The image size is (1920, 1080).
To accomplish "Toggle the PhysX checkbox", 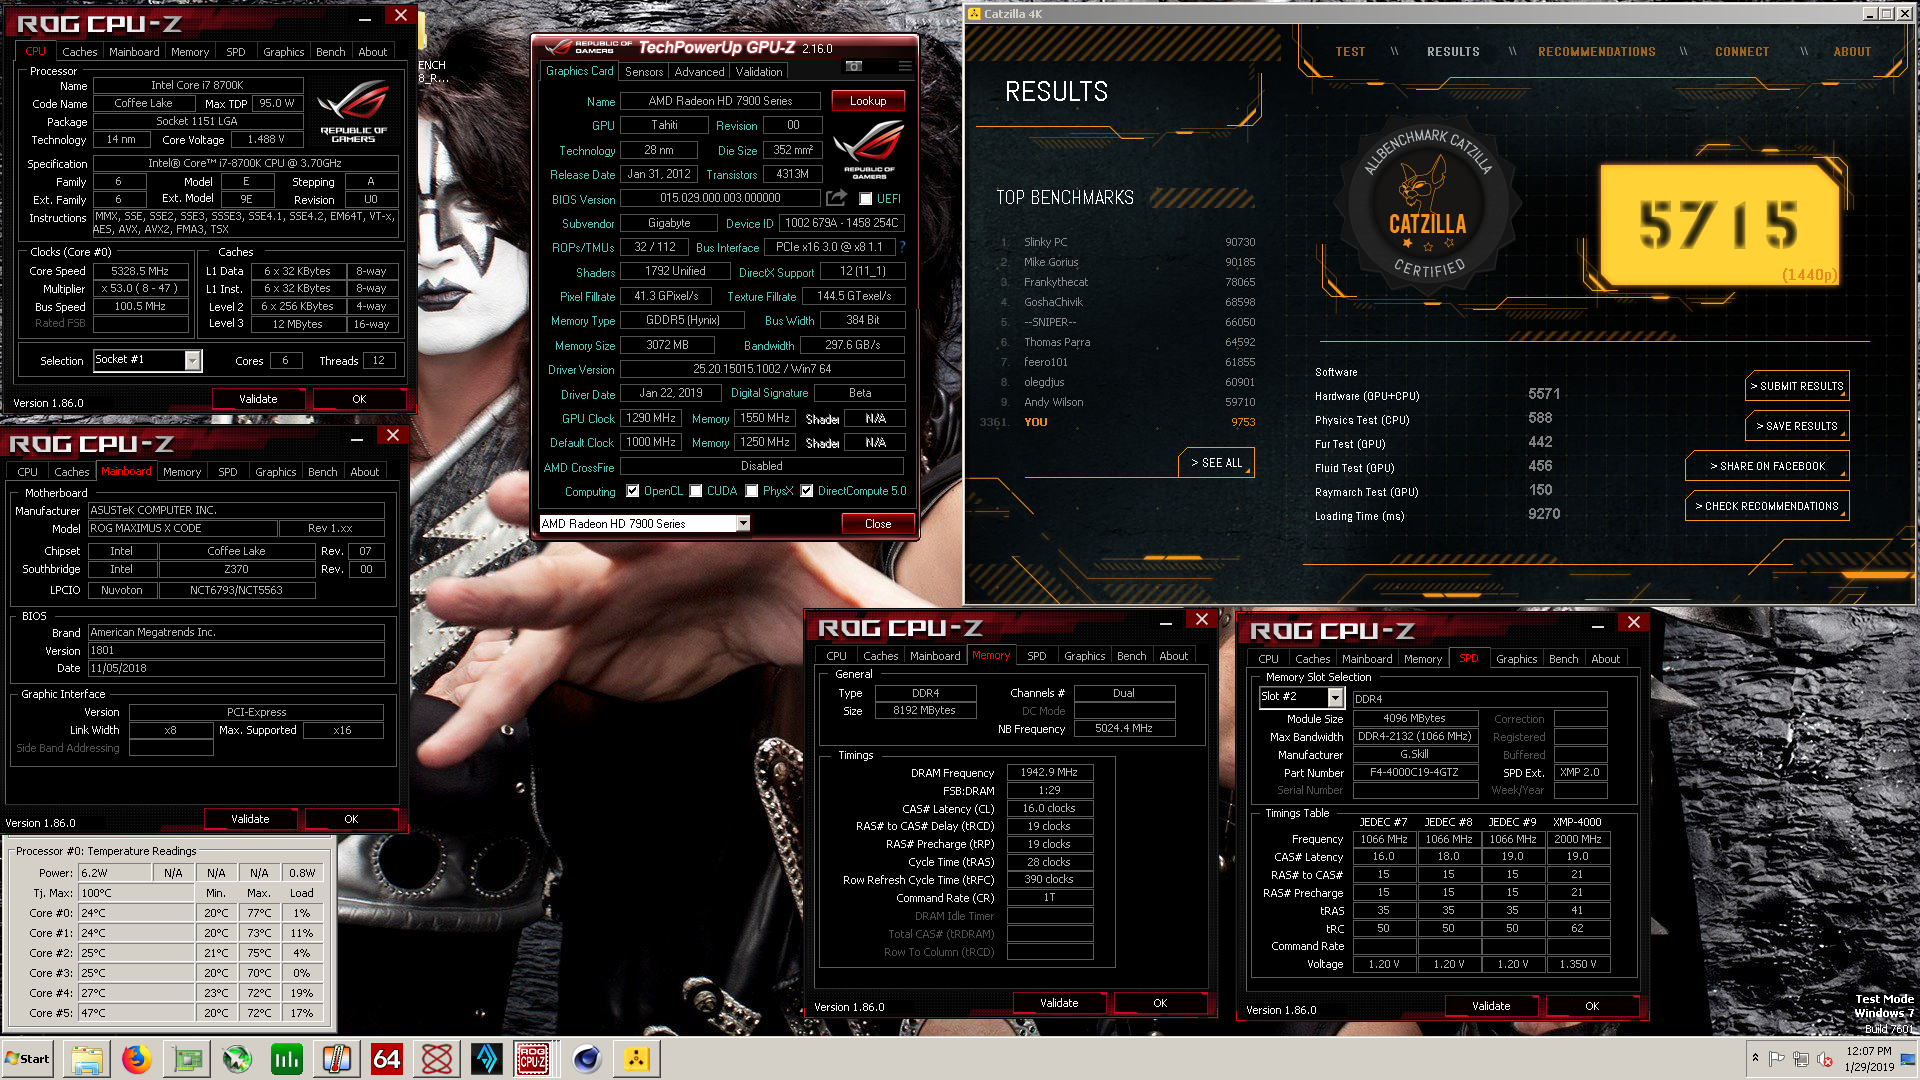I will click(752, 491).
